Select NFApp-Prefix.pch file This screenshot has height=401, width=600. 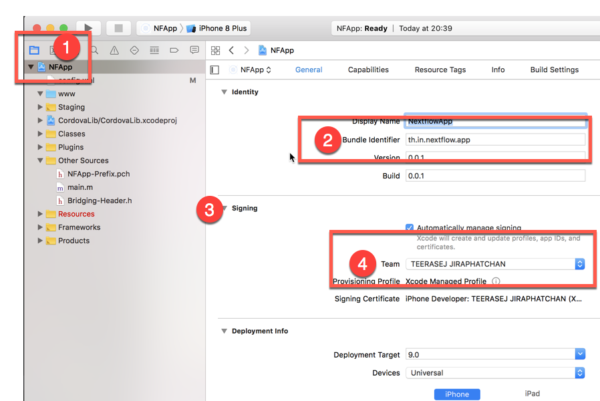[x=98, y=174]
